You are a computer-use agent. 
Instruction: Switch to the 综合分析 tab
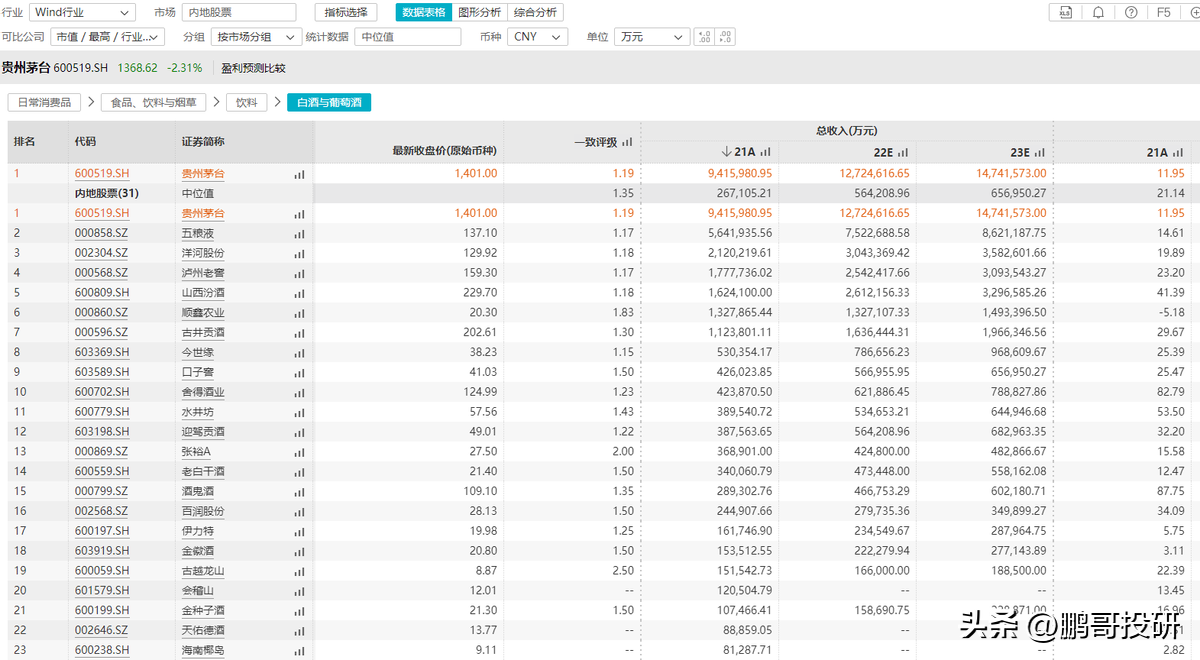pos(535,12)
